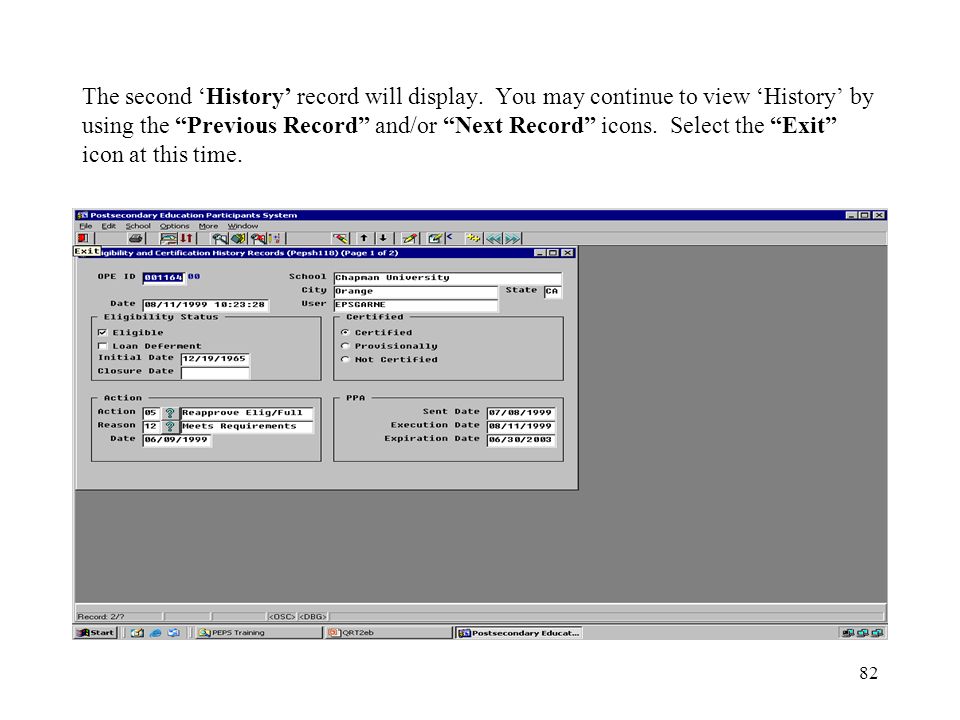The width and height of the screenshot is (960, 720).
Task: Click the yellow double-arrow icon
Action: (473, 238)
